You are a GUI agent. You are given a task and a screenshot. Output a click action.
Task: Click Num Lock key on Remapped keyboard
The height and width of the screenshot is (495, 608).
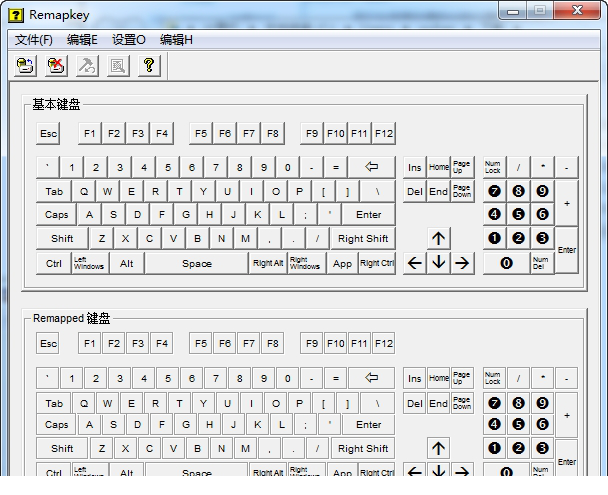coord(494,378)
